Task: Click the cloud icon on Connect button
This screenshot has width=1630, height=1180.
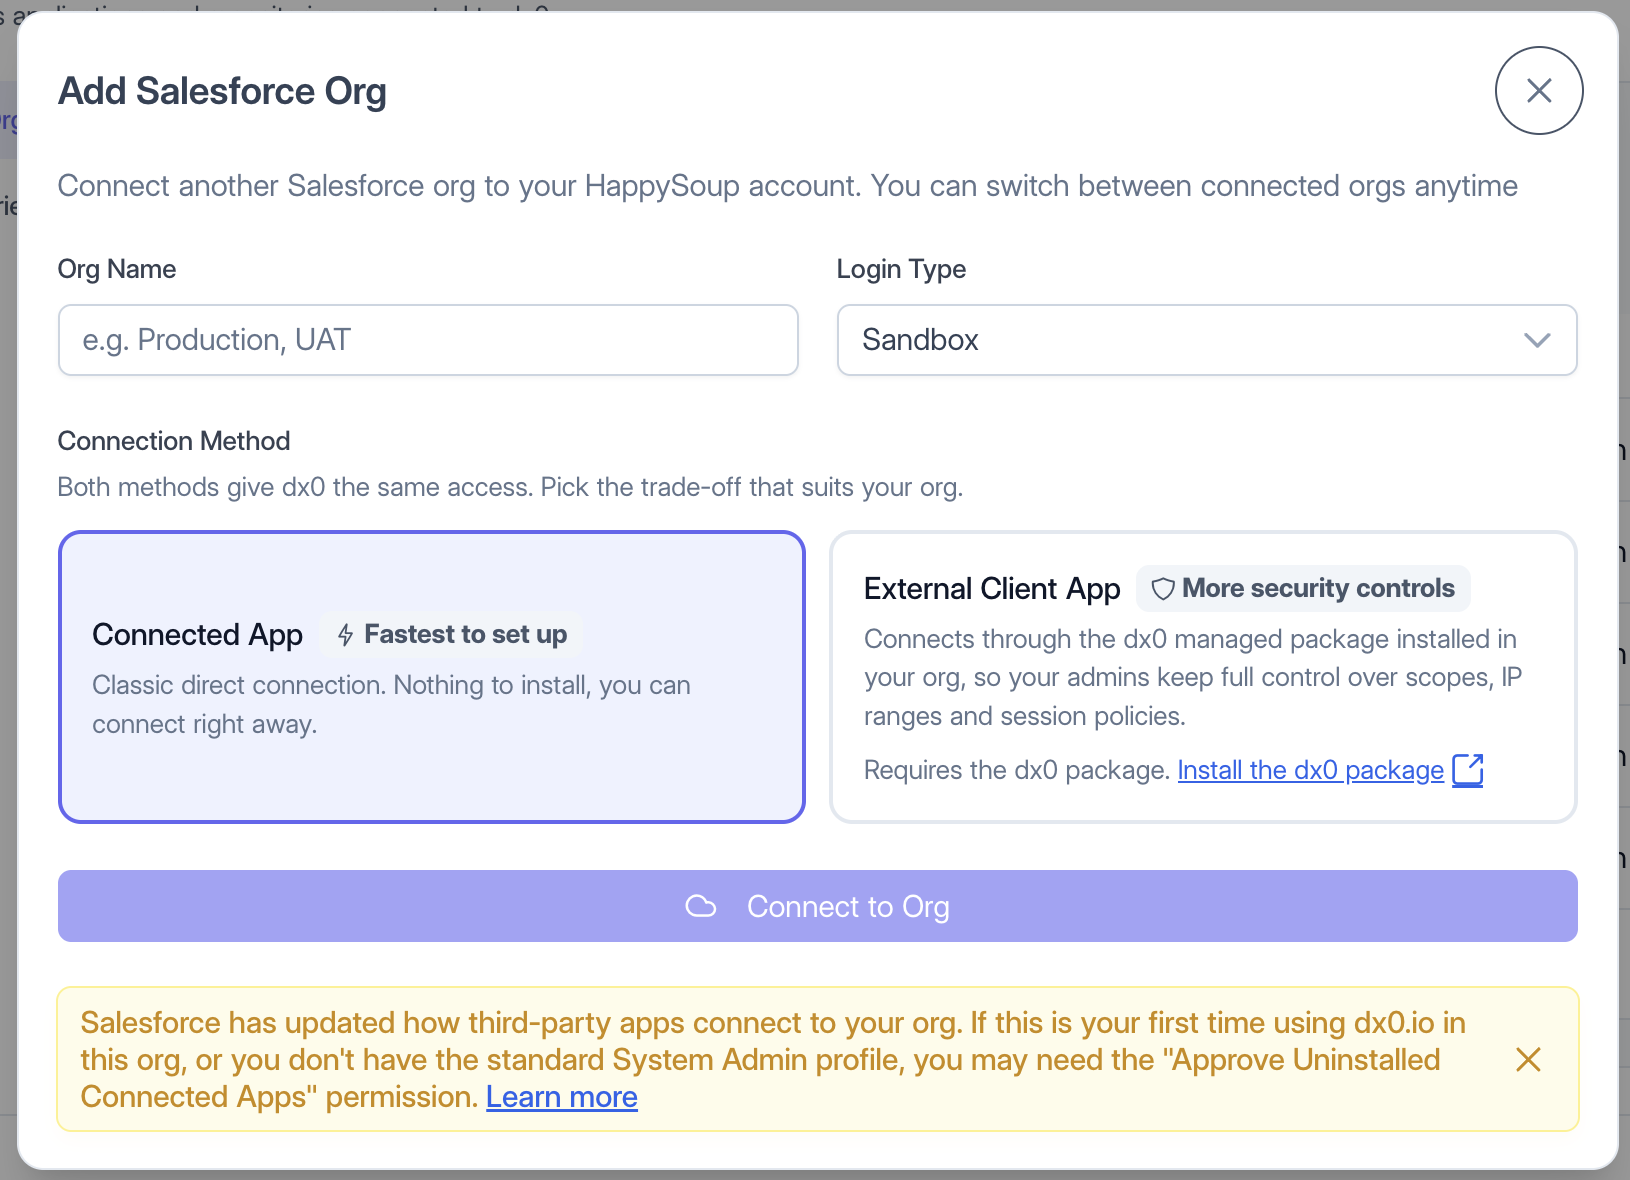Action: [701, 906]
